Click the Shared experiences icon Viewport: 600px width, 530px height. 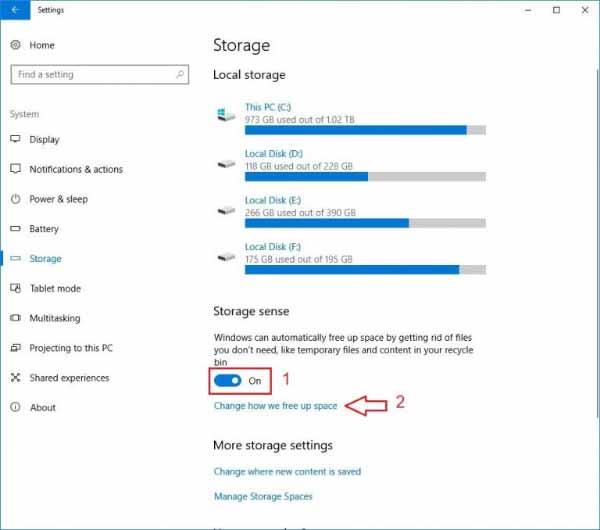tap(15, 378)
